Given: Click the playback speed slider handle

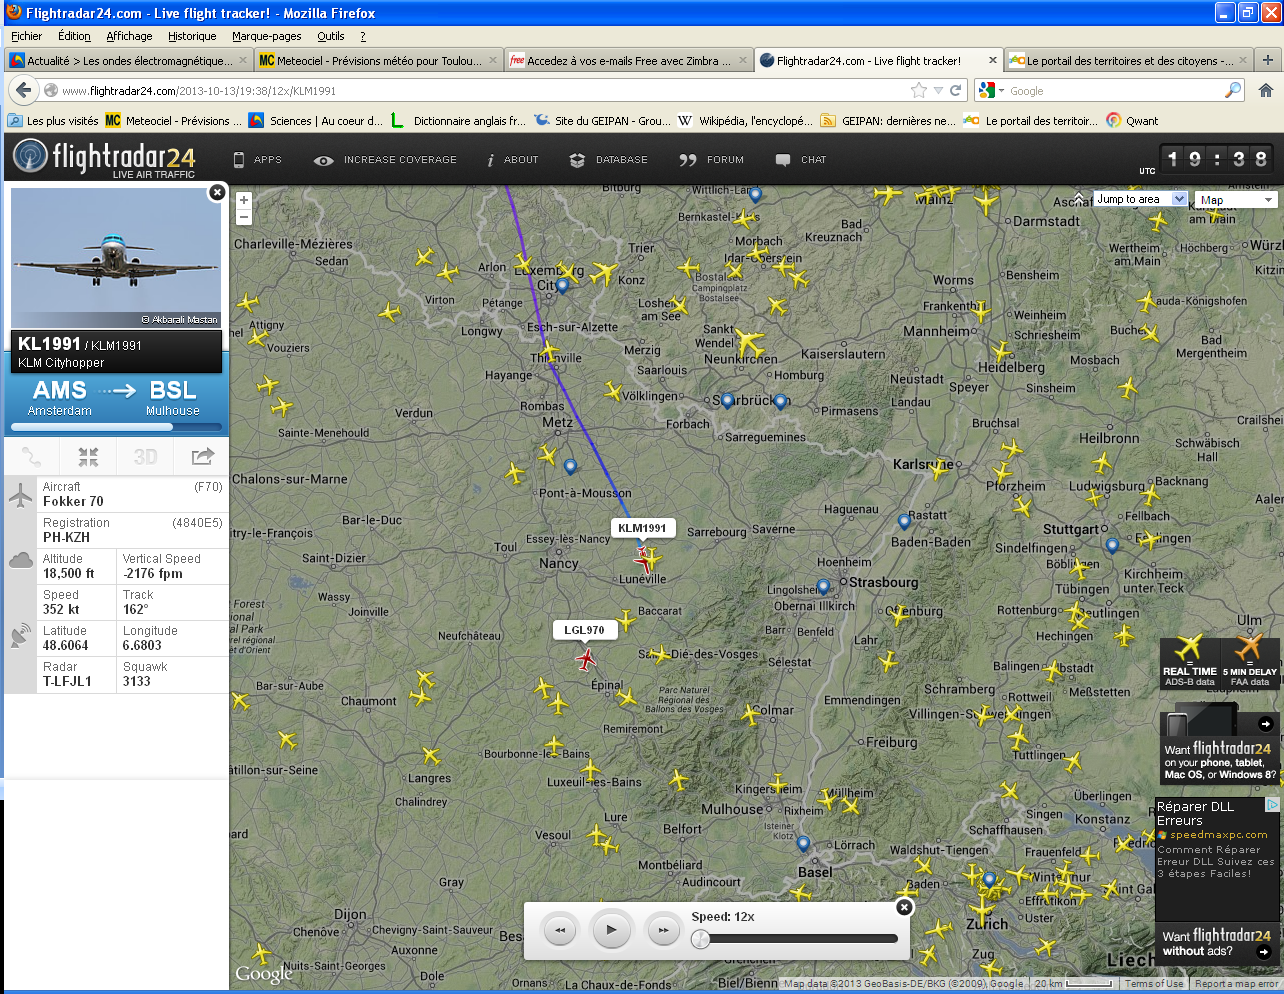Looking at the screenshot, I should (x=701, y=939).
